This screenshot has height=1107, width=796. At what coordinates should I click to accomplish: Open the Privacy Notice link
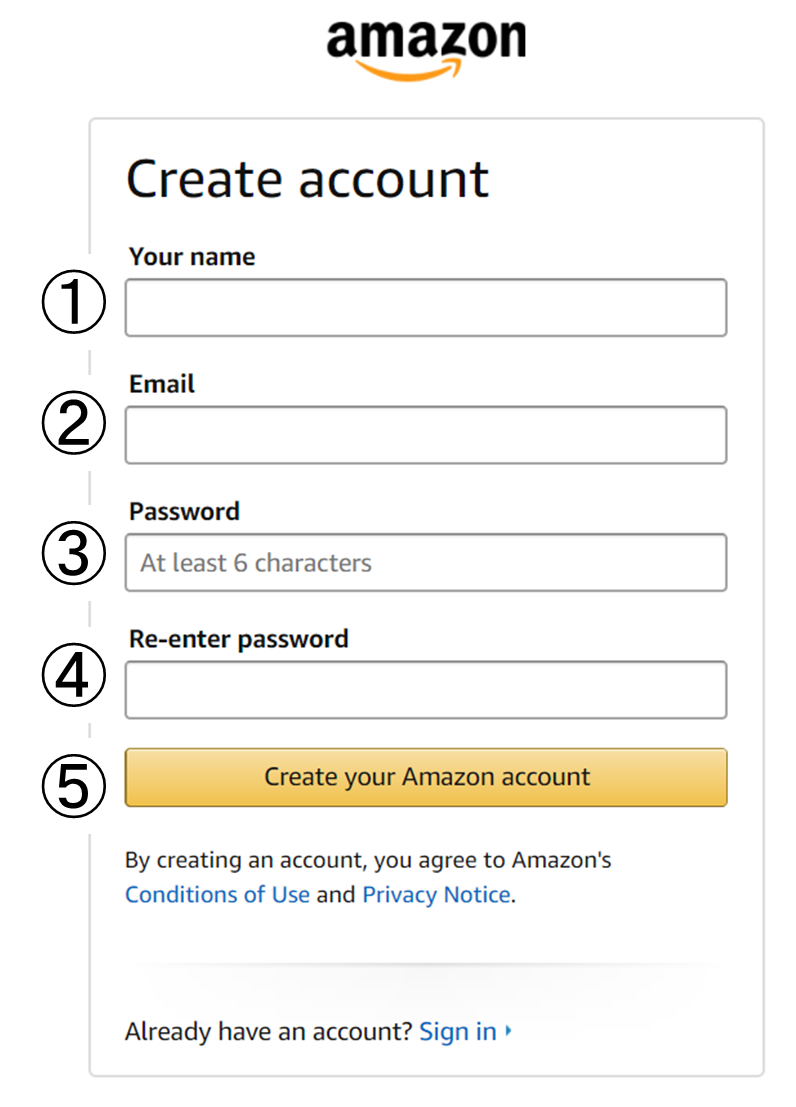tap(436, 894)
